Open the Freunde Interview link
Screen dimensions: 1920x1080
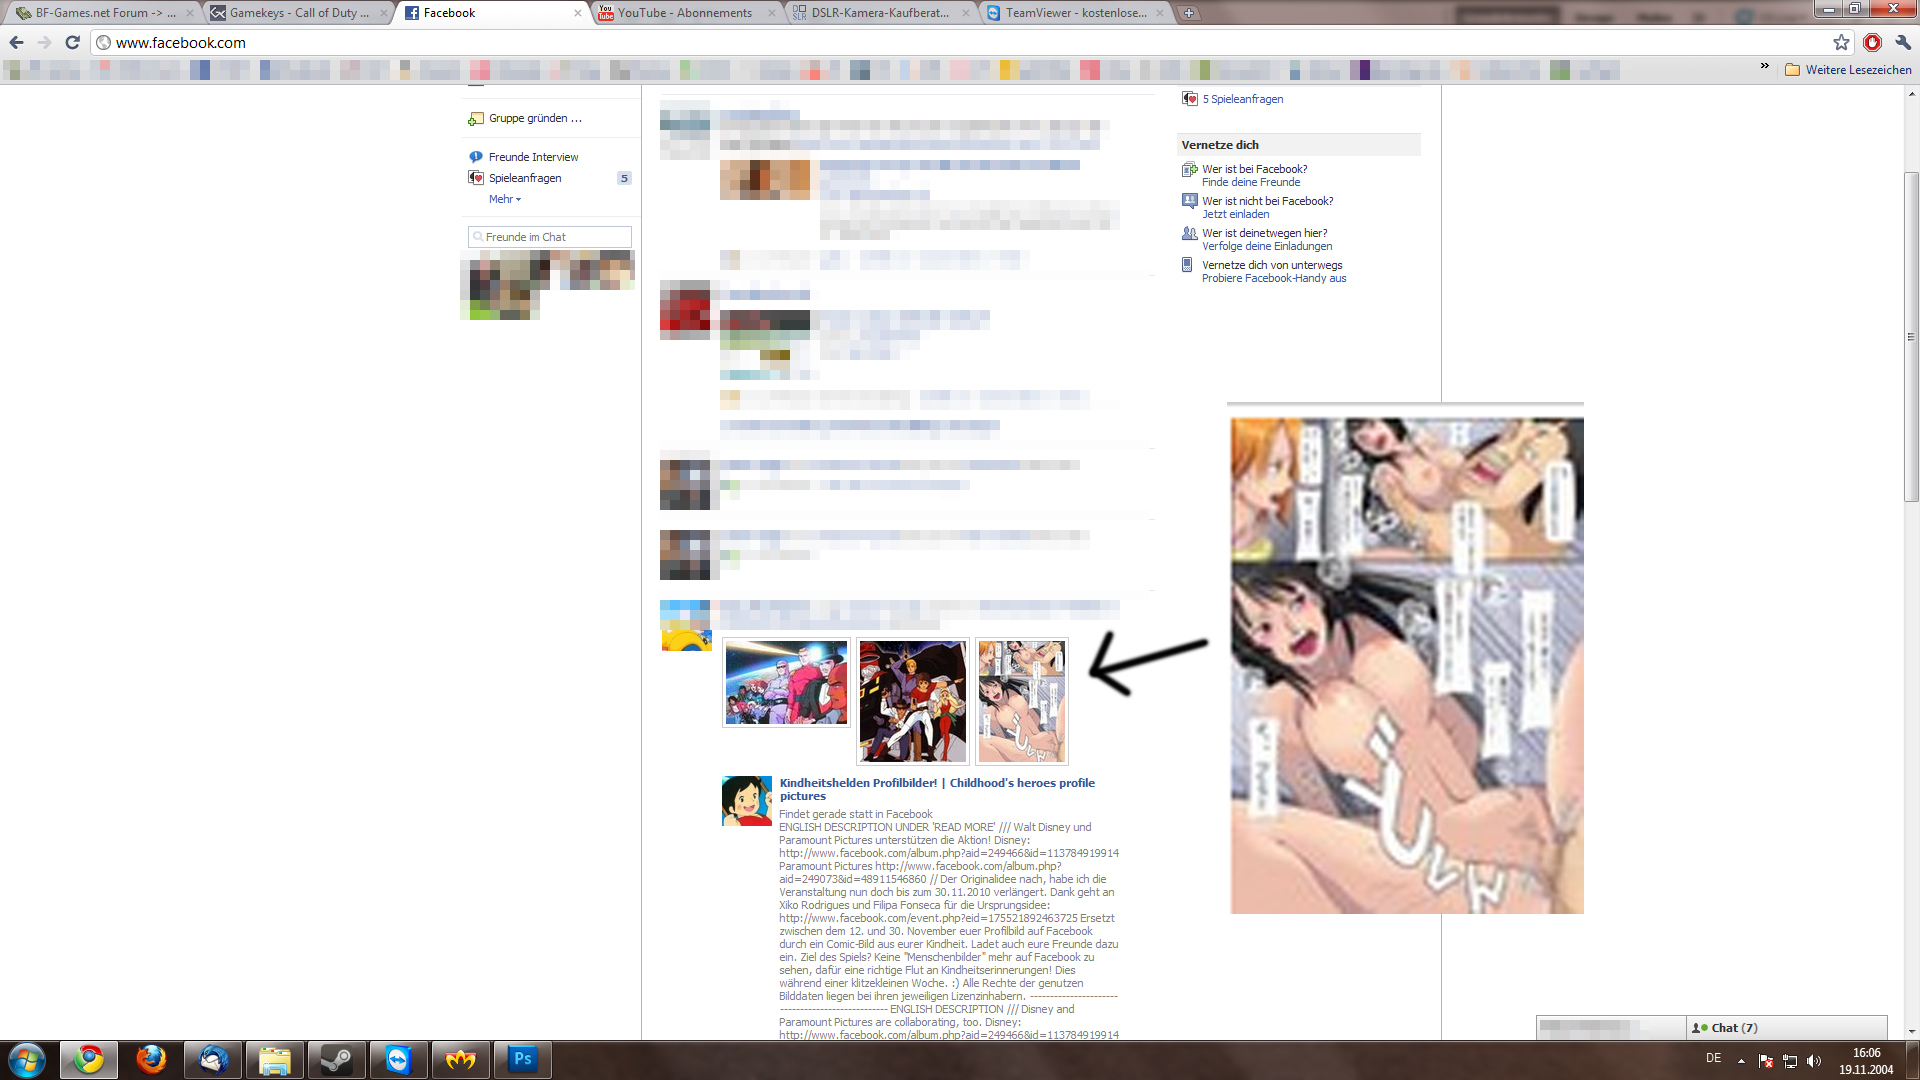[x=533, y=157]
